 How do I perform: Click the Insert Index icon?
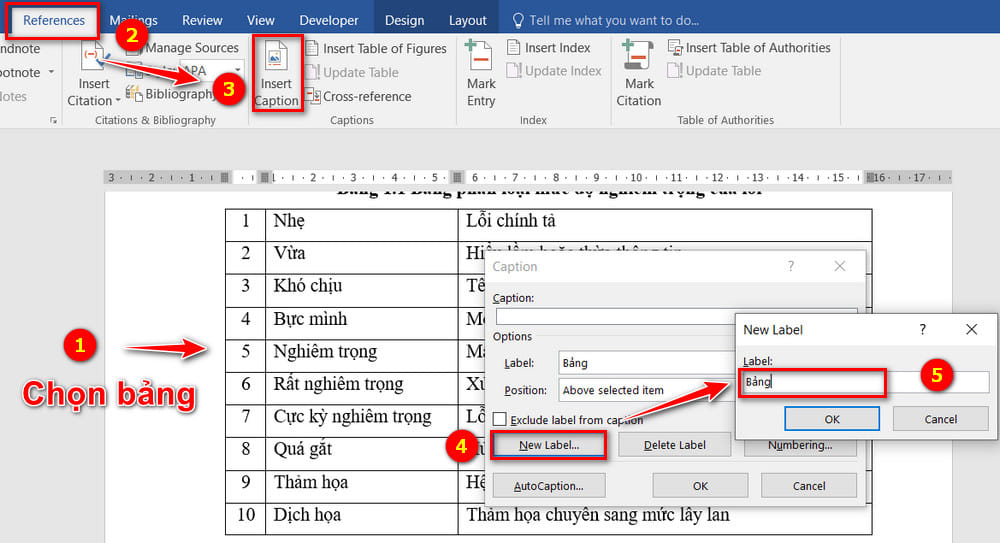pyautogui.click(x=513, y=47)
